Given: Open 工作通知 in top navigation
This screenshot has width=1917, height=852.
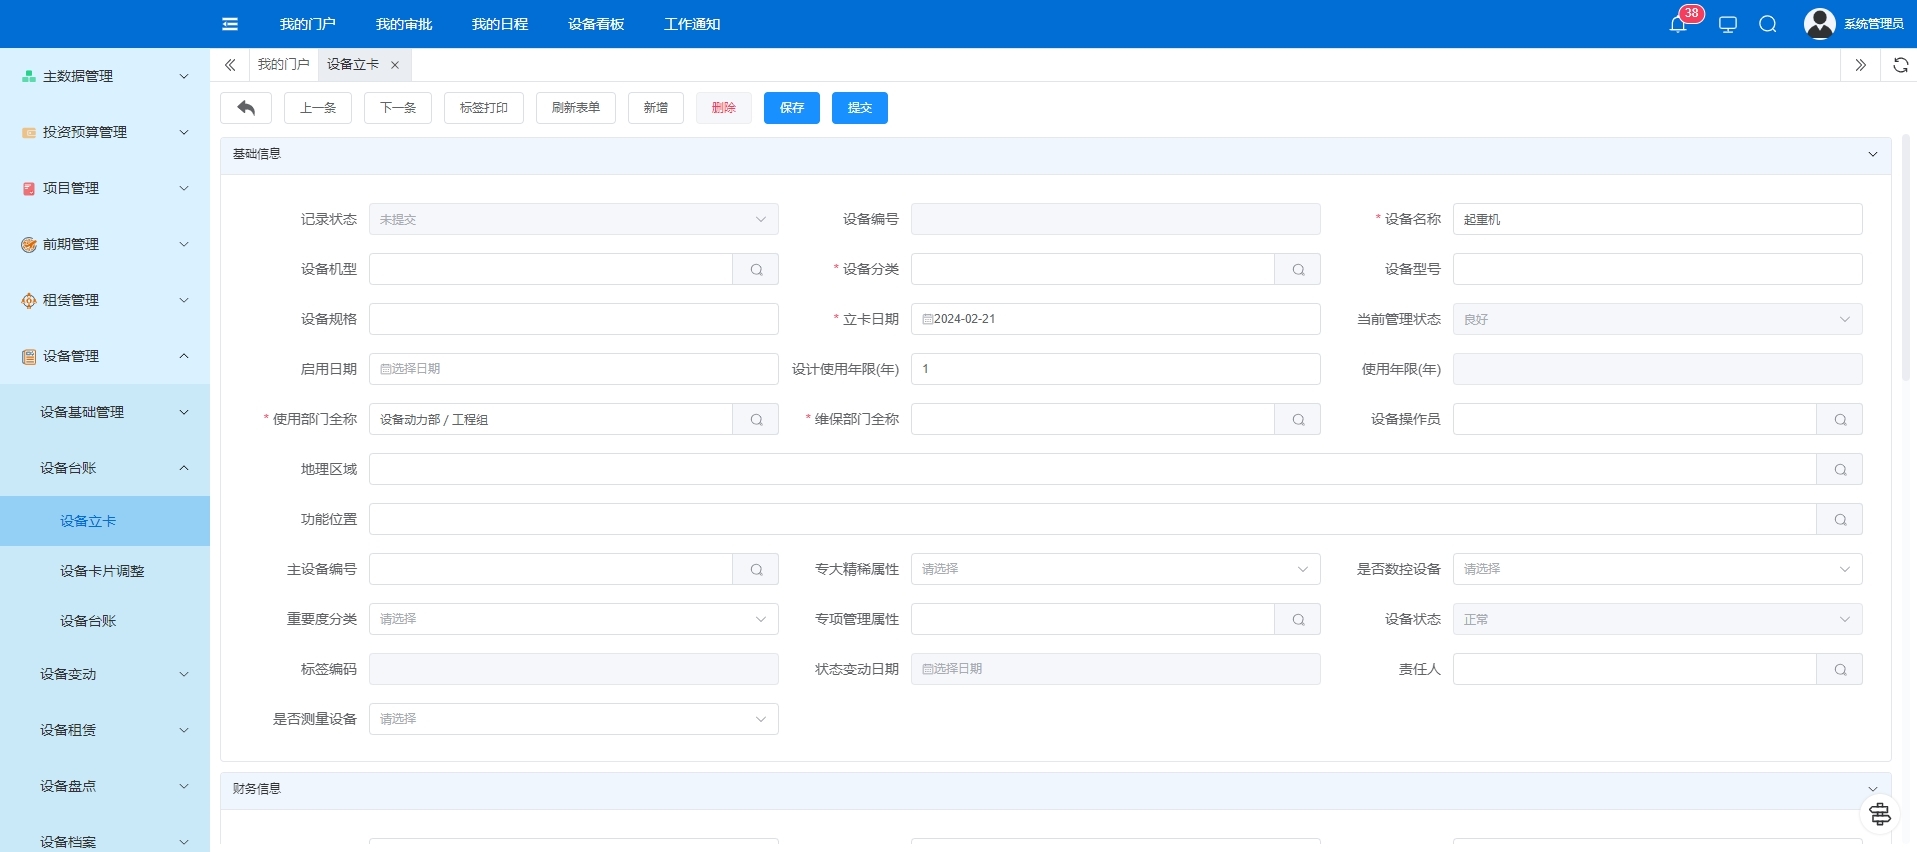Looking at the screenshot, I should (692, 24).
